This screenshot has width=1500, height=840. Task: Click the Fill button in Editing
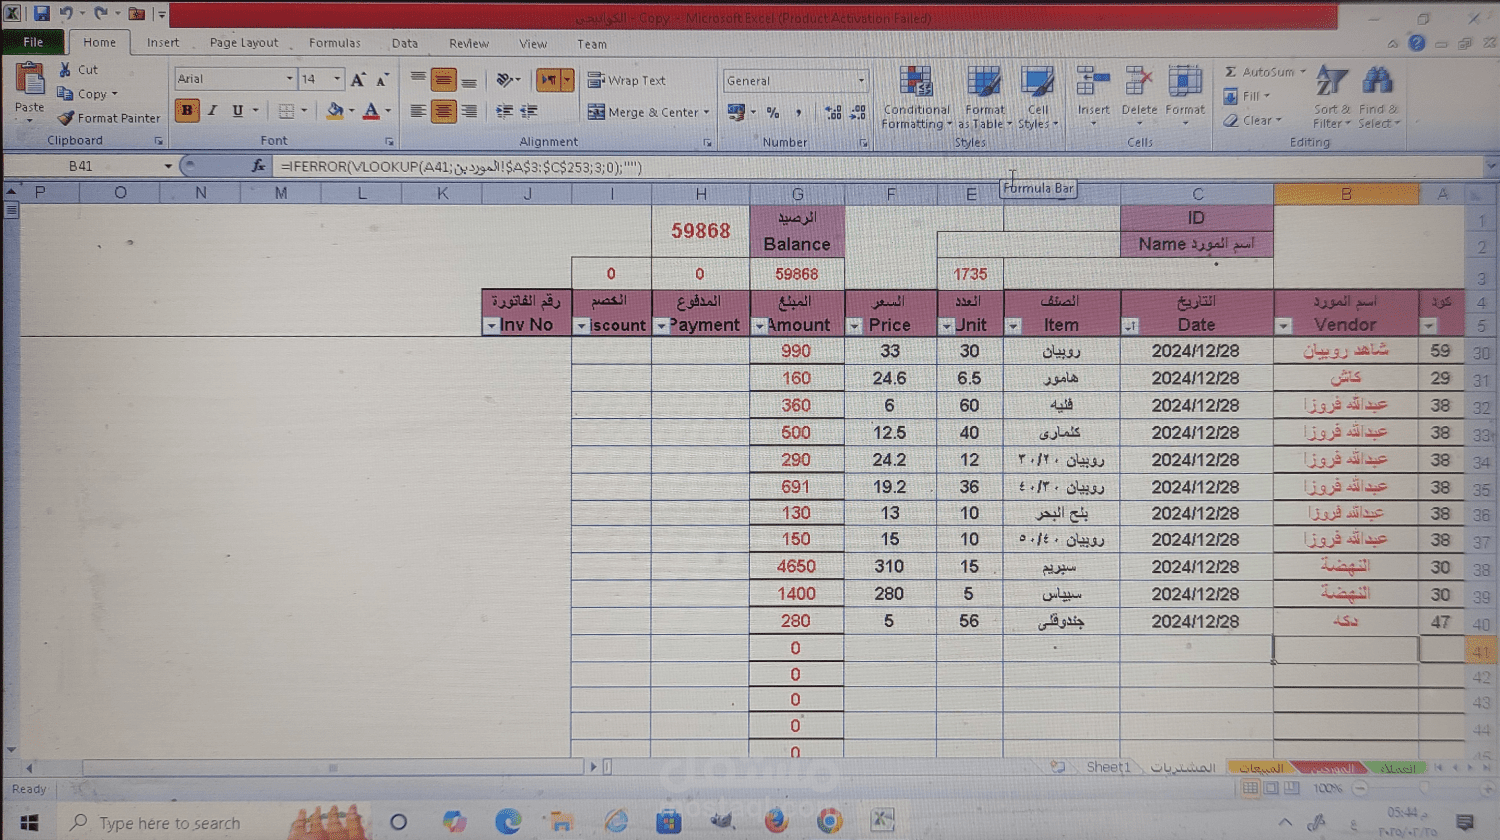click(x=1247, y=96)
